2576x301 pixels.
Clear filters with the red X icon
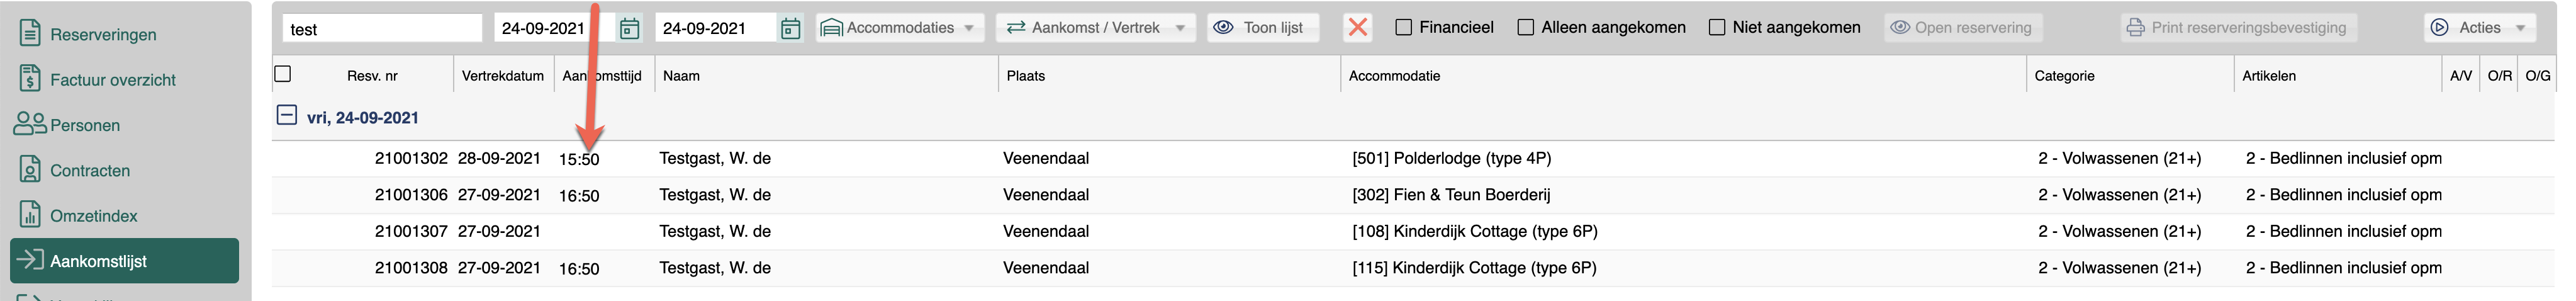1358,27
